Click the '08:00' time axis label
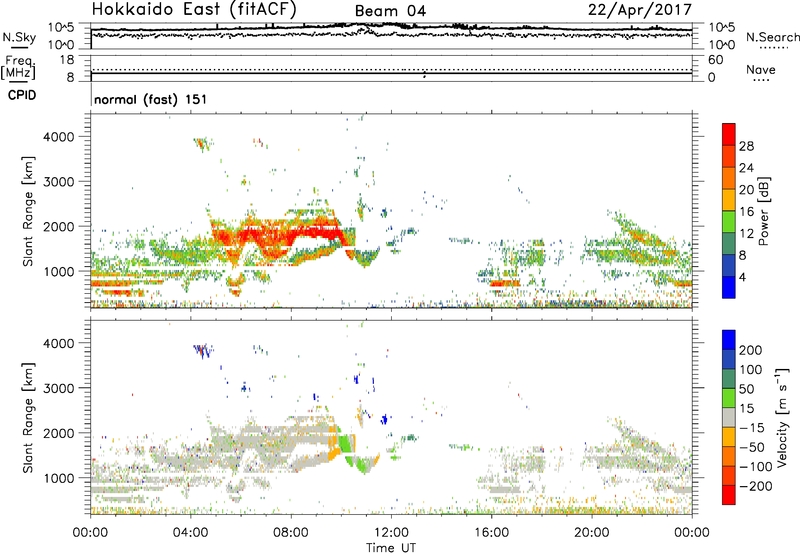 [291, 533]
